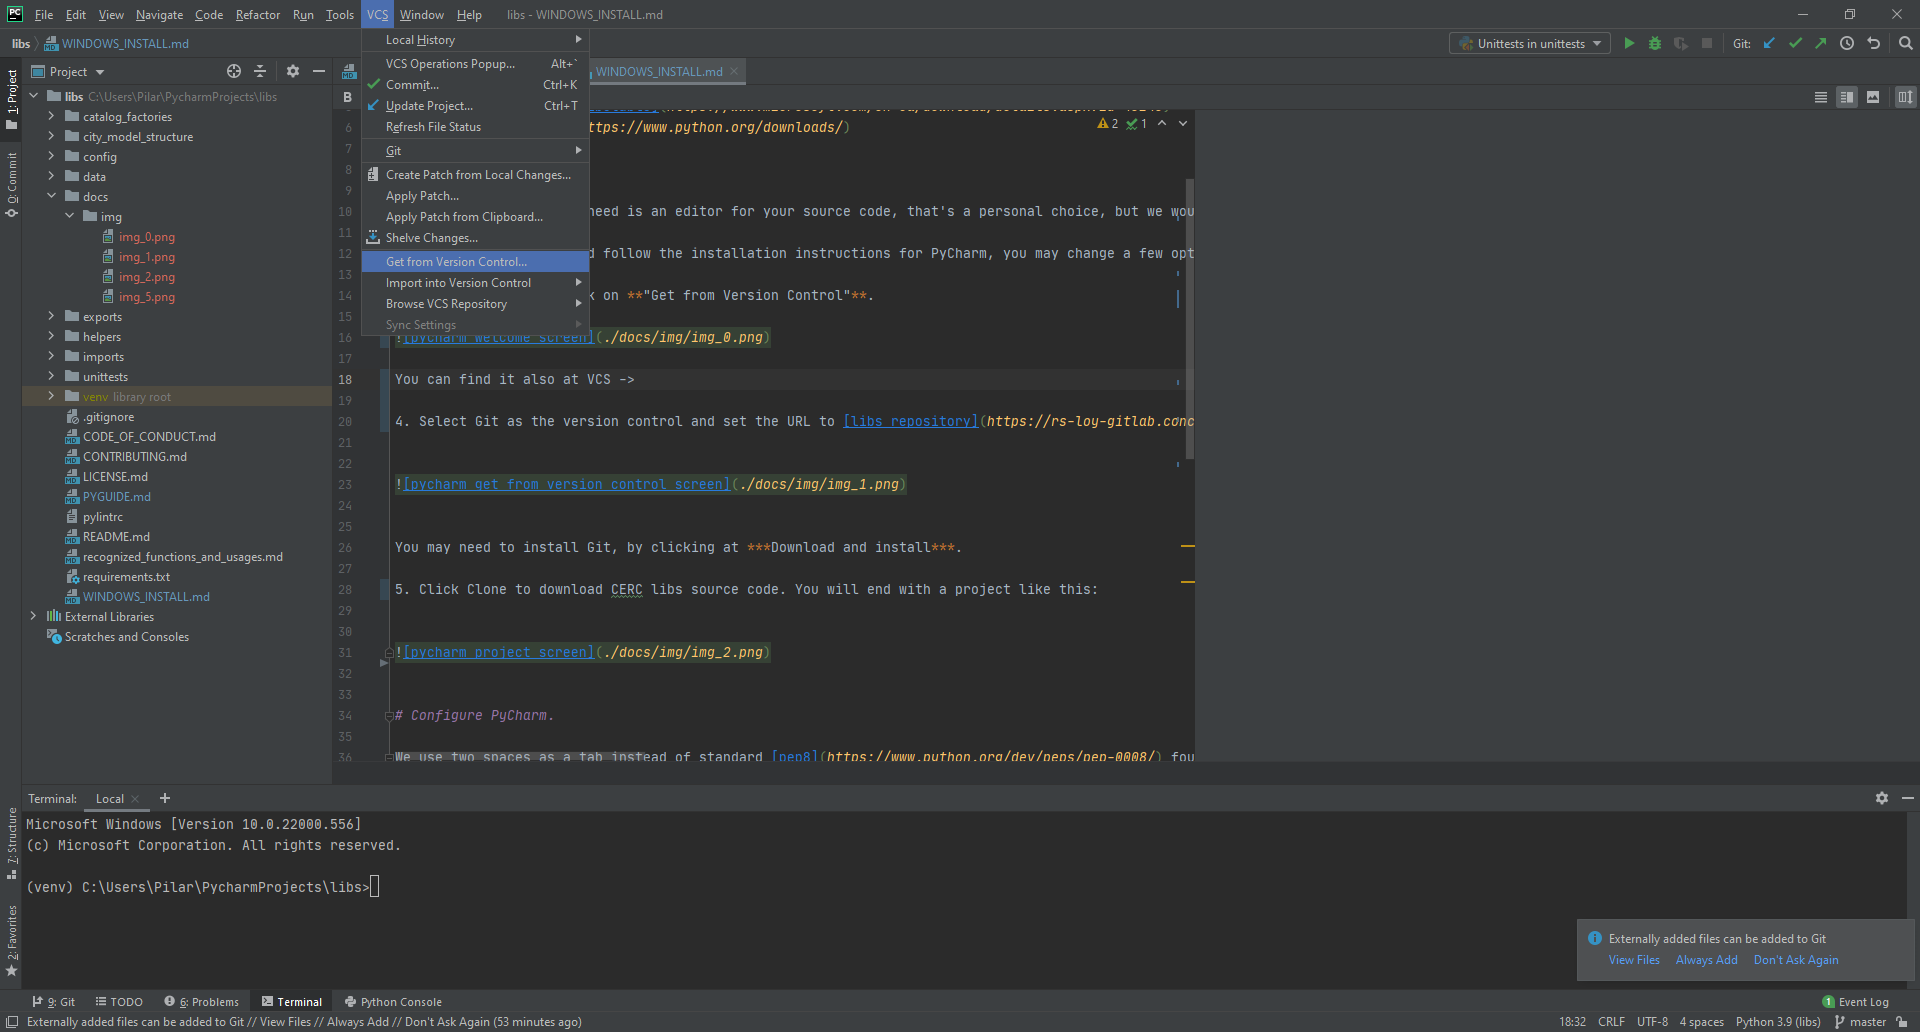Open Unittests in unittests run configuration dropdown
The image size is (1920, 1032).
1530,43
